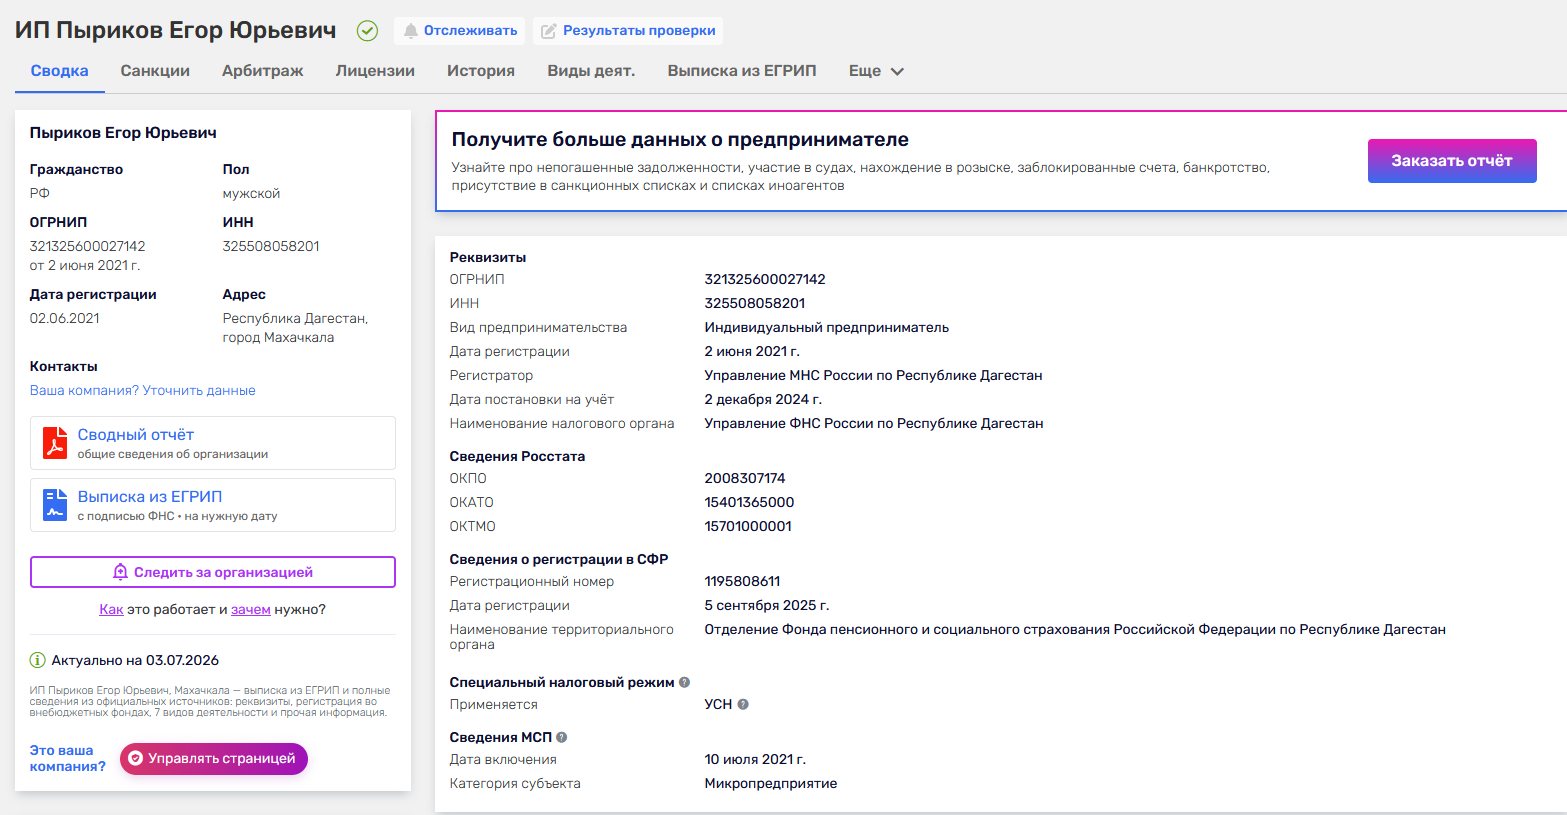
Task: Click the red PDF icon of Сводный отчёт
Action: [55, 442]
